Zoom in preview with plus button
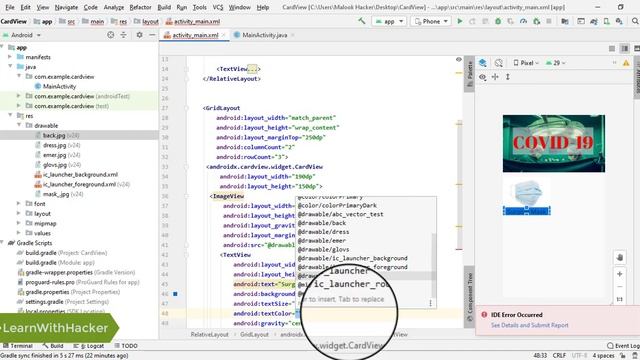 click(x=620, y=274)
